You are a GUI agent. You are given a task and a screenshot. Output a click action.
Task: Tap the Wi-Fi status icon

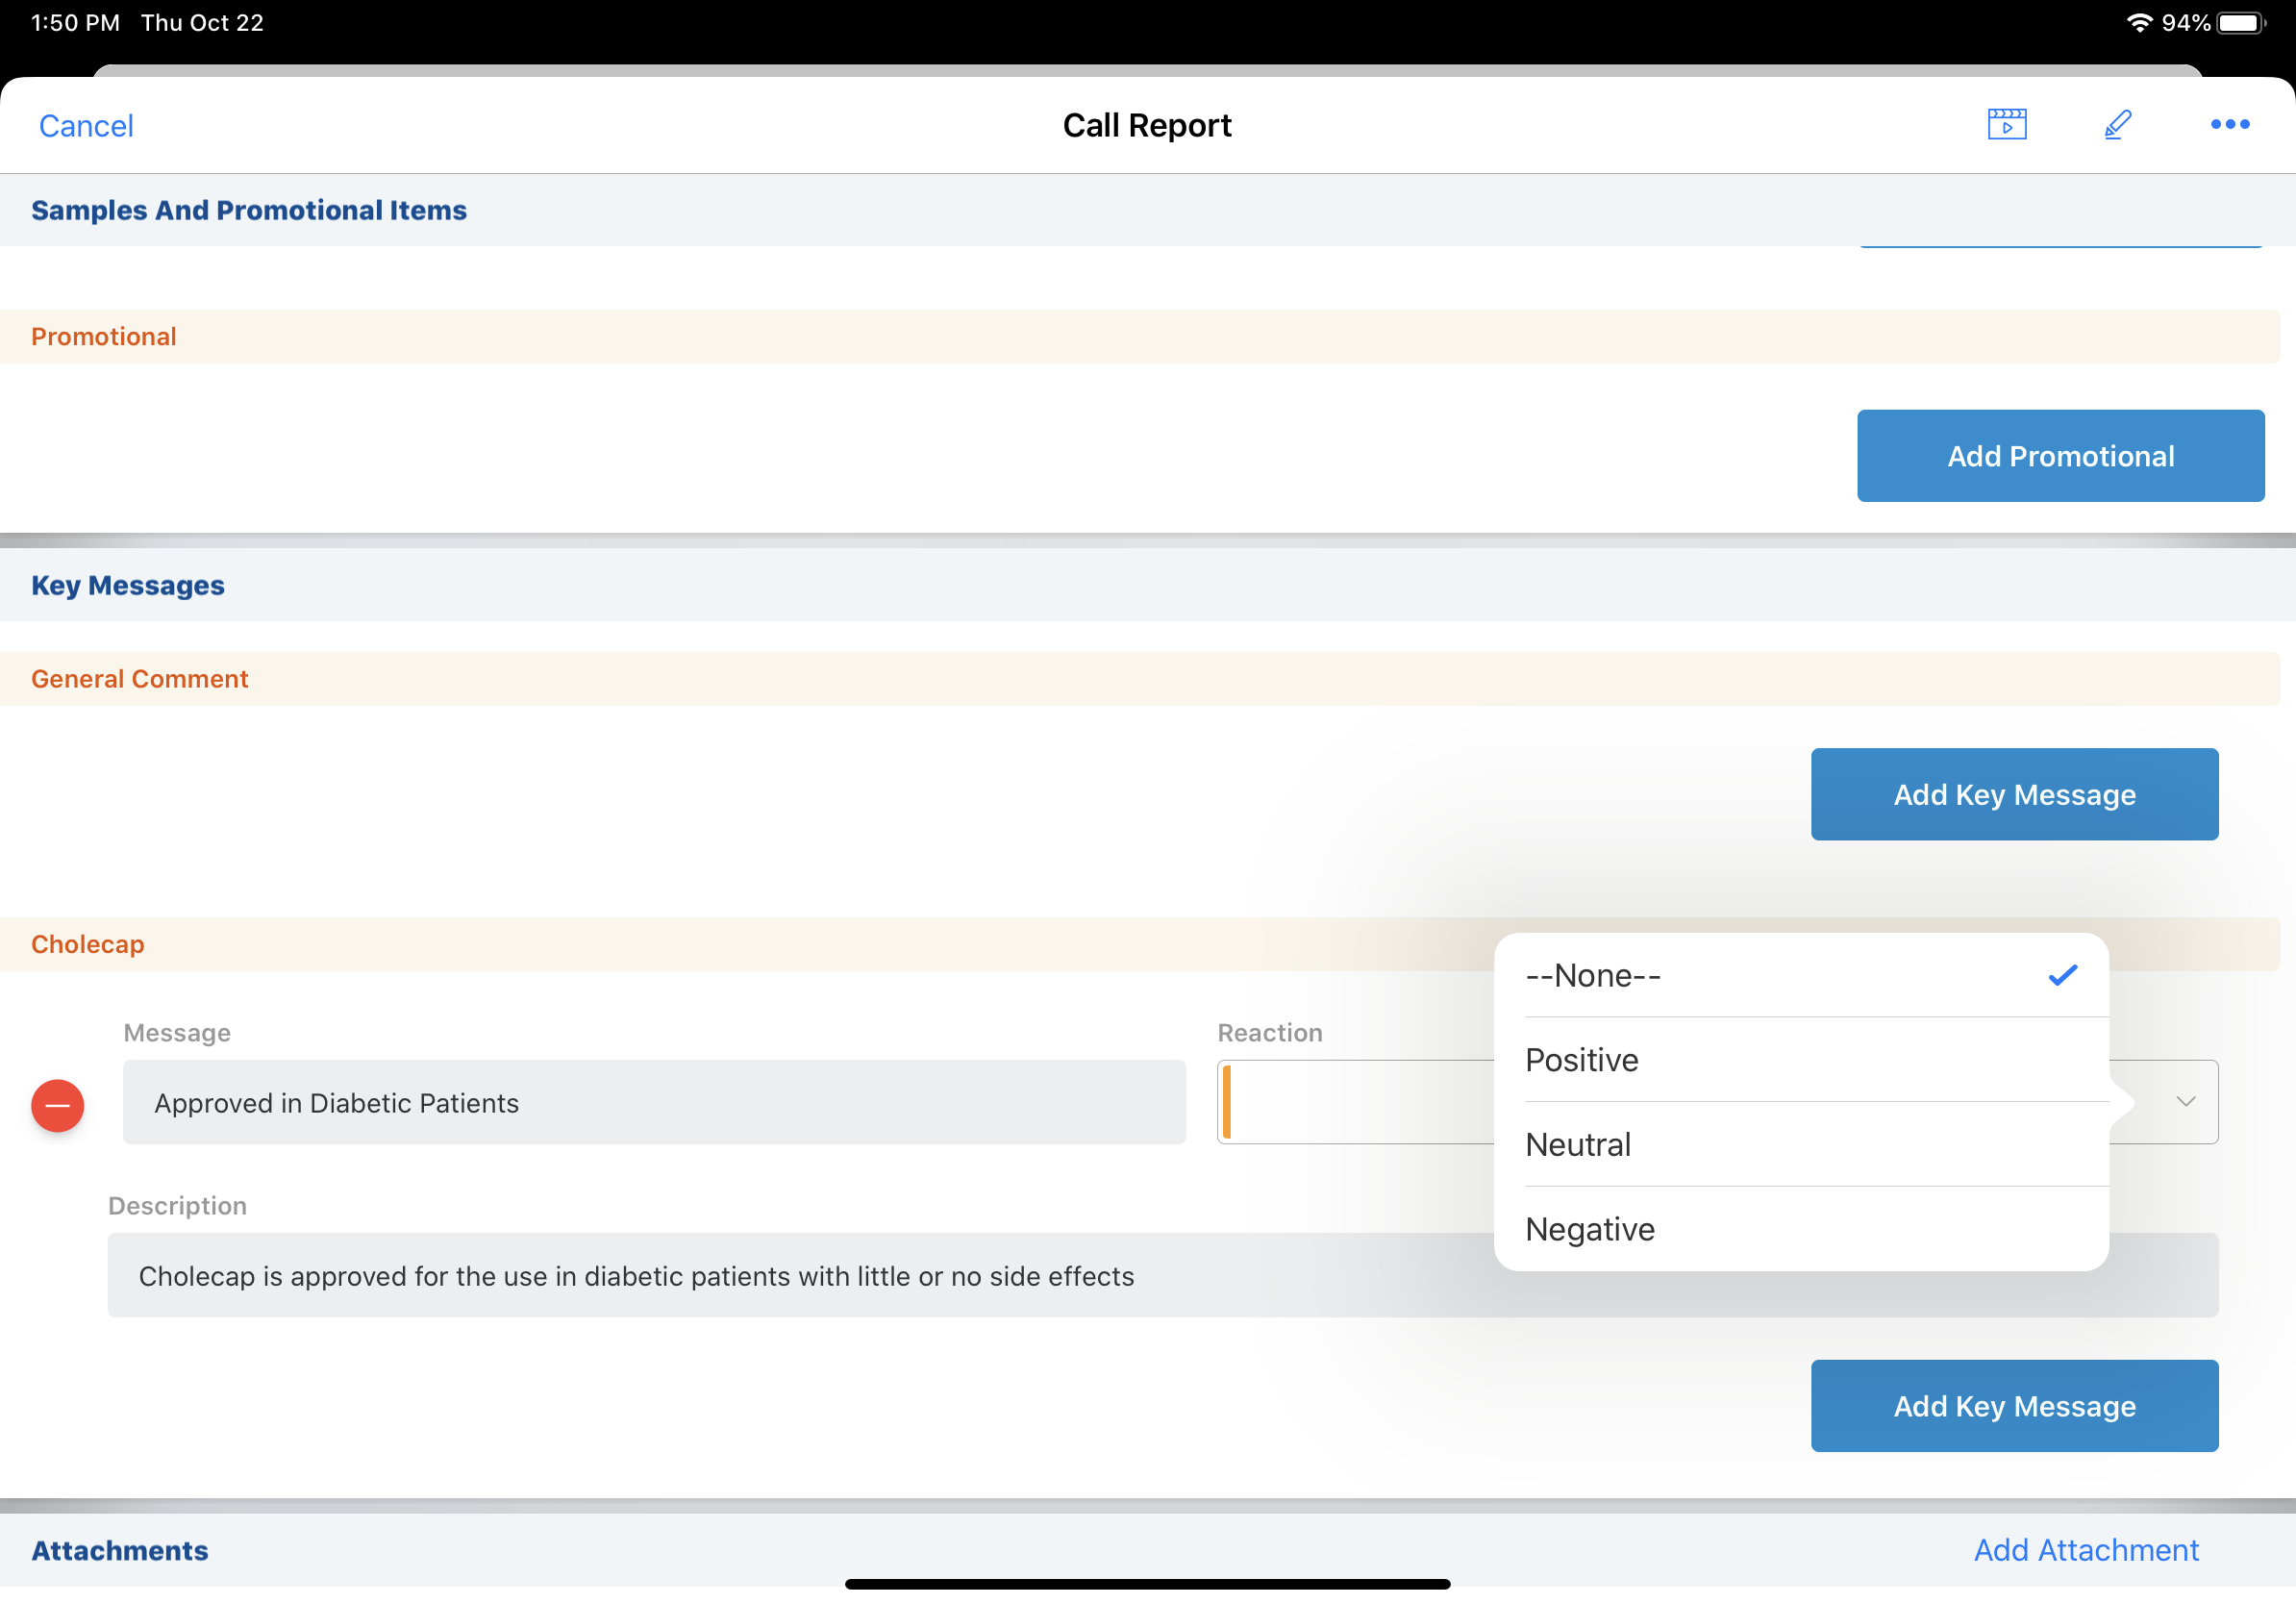point(2138,23)
